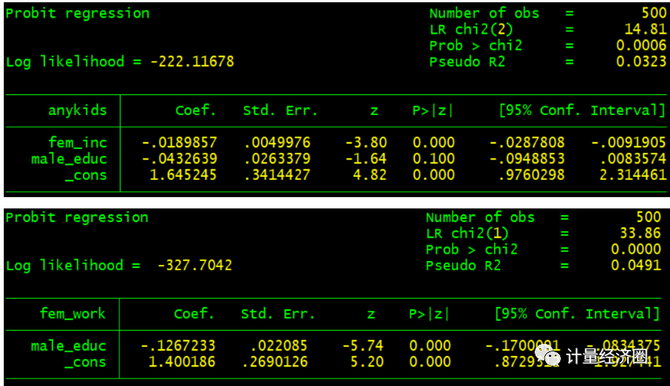Click the WeChat watermark logo icon

coord(547,355)
